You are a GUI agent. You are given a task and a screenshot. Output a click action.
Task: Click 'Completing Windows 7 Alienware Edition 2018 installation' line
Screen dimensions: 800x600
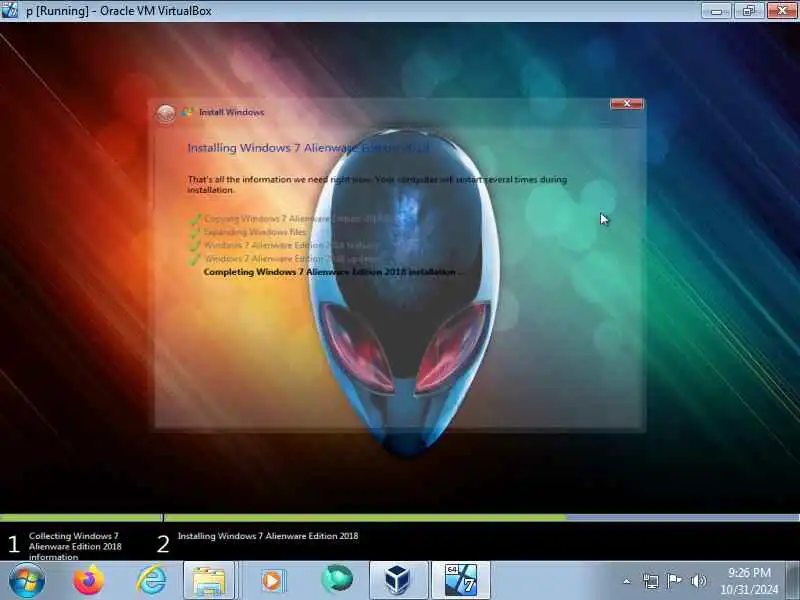(333, 272)
